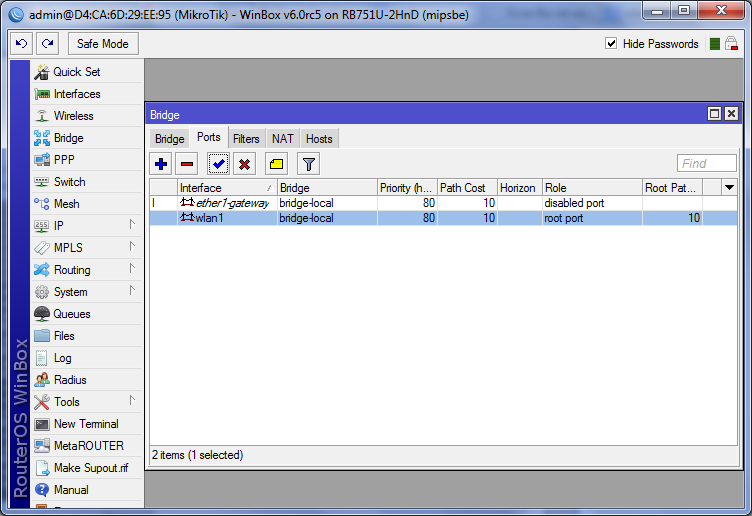Open the Switch menu item
Viewport: 752px width, 516px height.
tap(87, 182)
